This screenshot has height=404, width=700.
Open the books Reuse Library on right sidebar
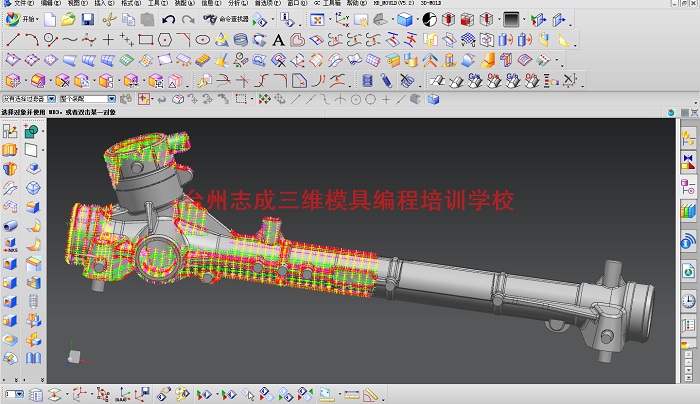pyautogui.click(x=688, y=210)
